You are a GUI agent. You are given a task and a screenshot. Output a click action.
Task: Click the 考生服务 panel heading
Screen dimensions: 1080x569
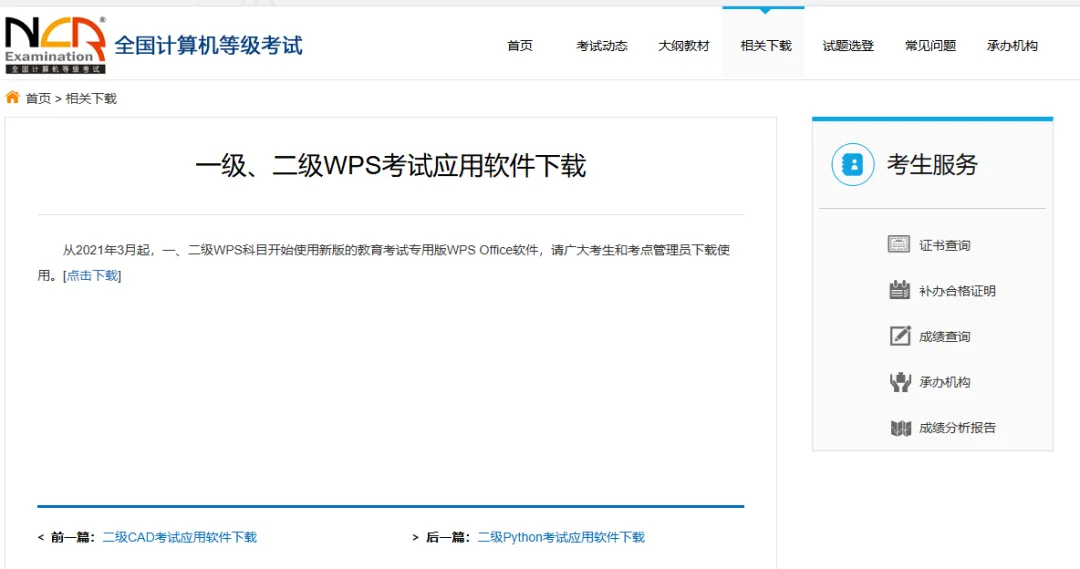point(932,165)
